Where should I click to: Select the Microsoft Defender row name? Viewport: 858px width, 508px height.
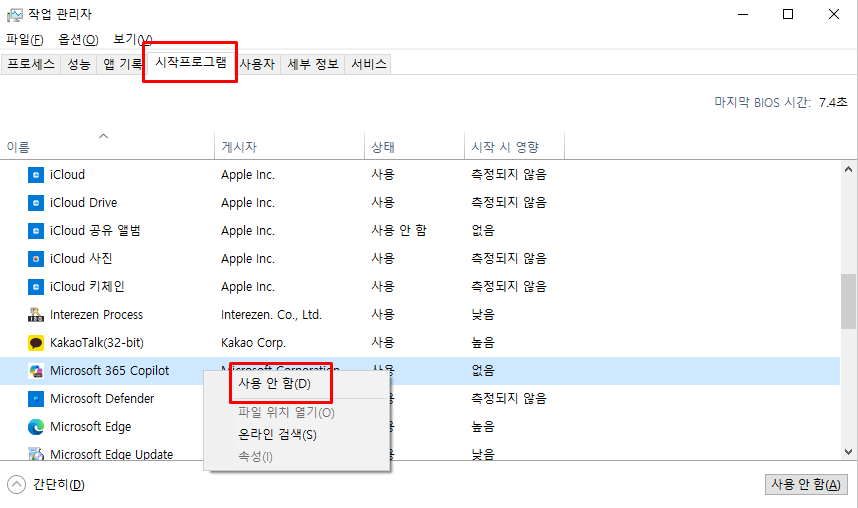click(102, 399)
